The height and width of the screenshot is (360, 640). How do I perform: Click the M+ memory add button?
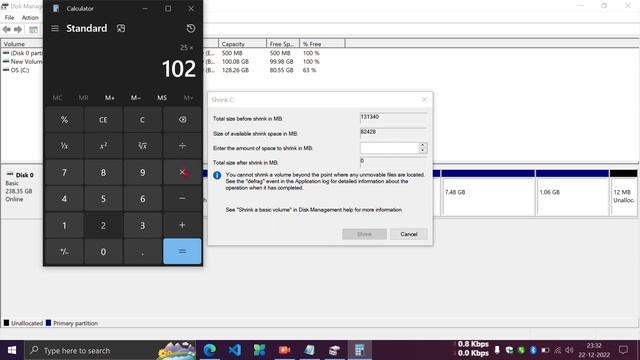pos(109,98)
